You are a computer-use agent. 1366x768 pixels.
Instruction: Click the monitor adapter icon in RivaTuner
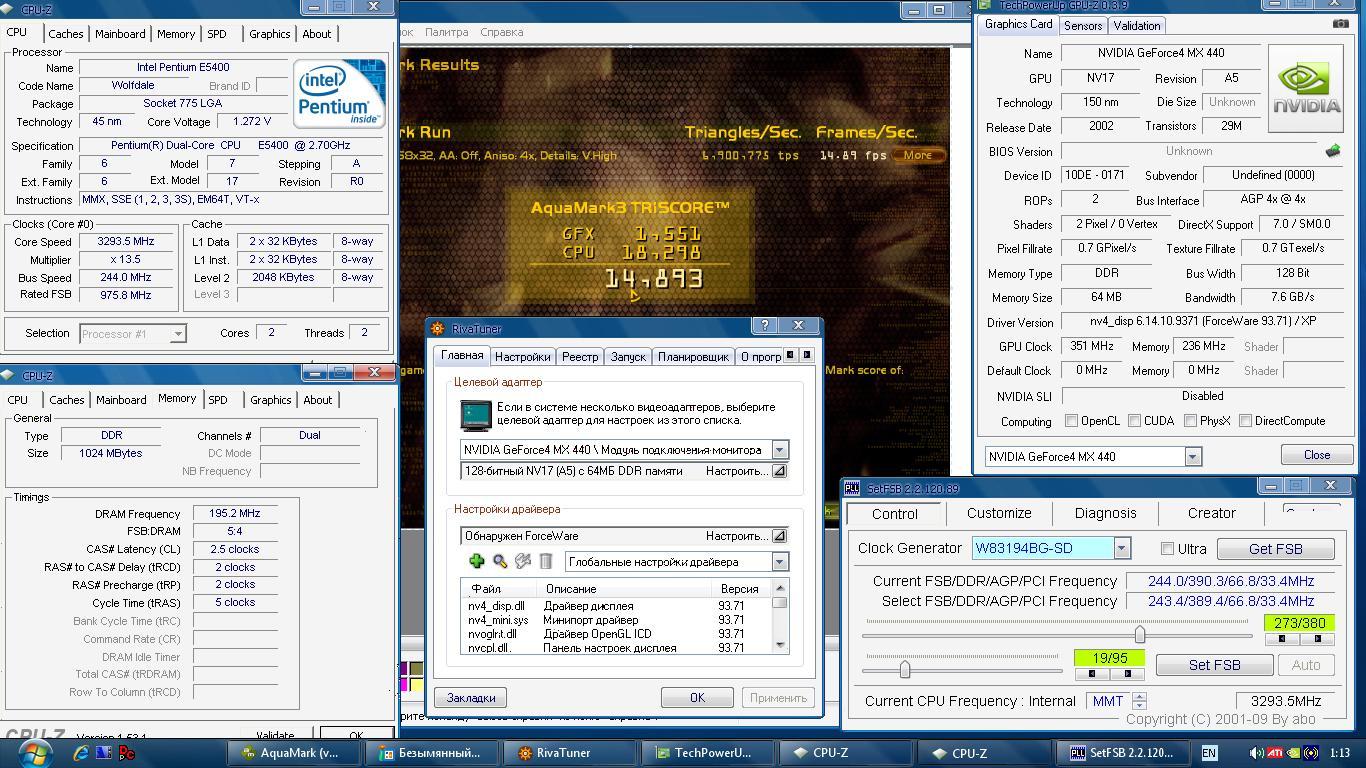coord(476,415)
